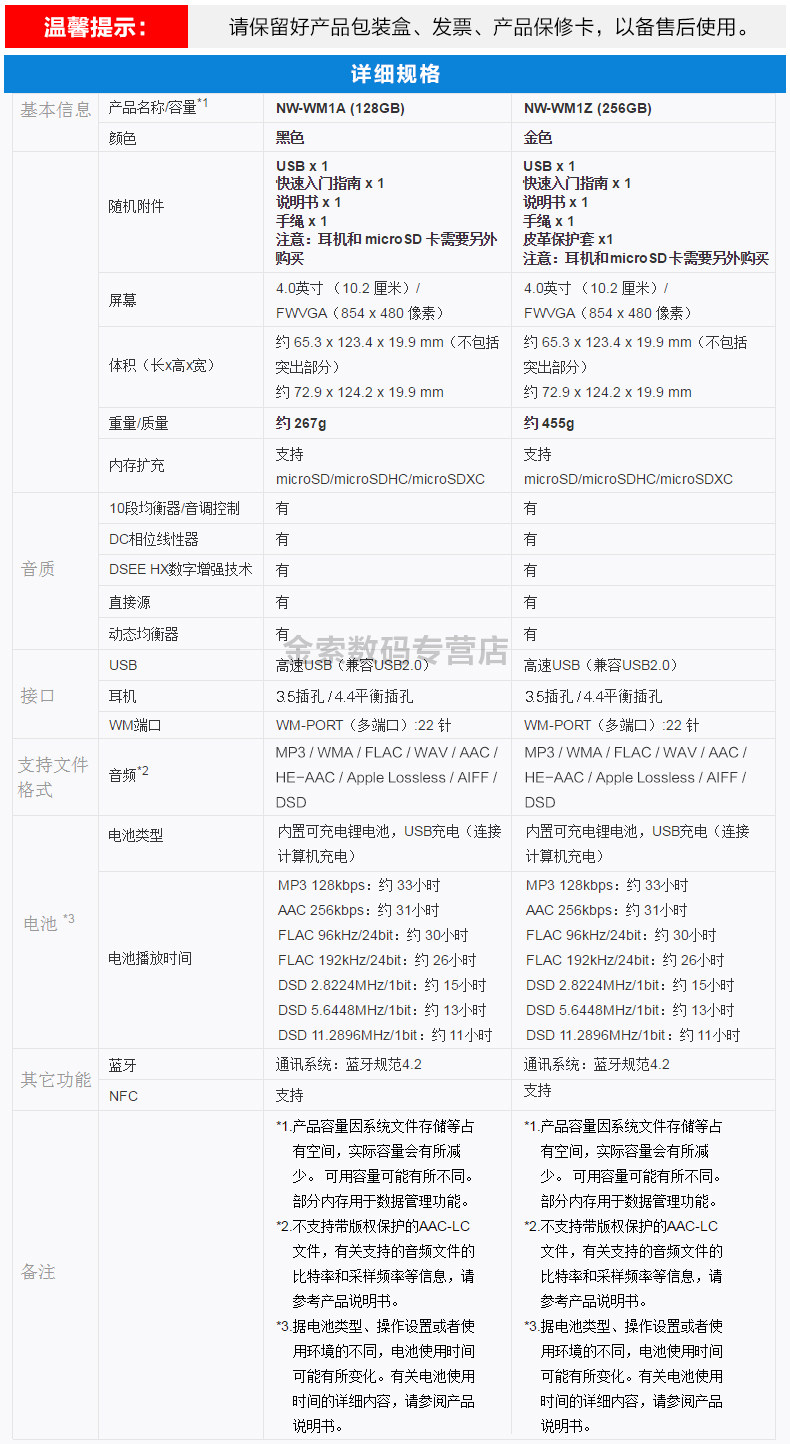790x1444 pixels.
Task: Select the '约 455g' weight value
Action: point(549,423)
